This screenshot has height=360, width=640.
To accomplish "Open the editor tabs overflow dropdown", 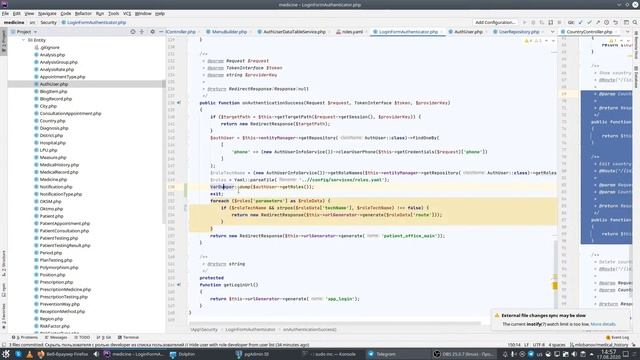I will coord(552,31).
